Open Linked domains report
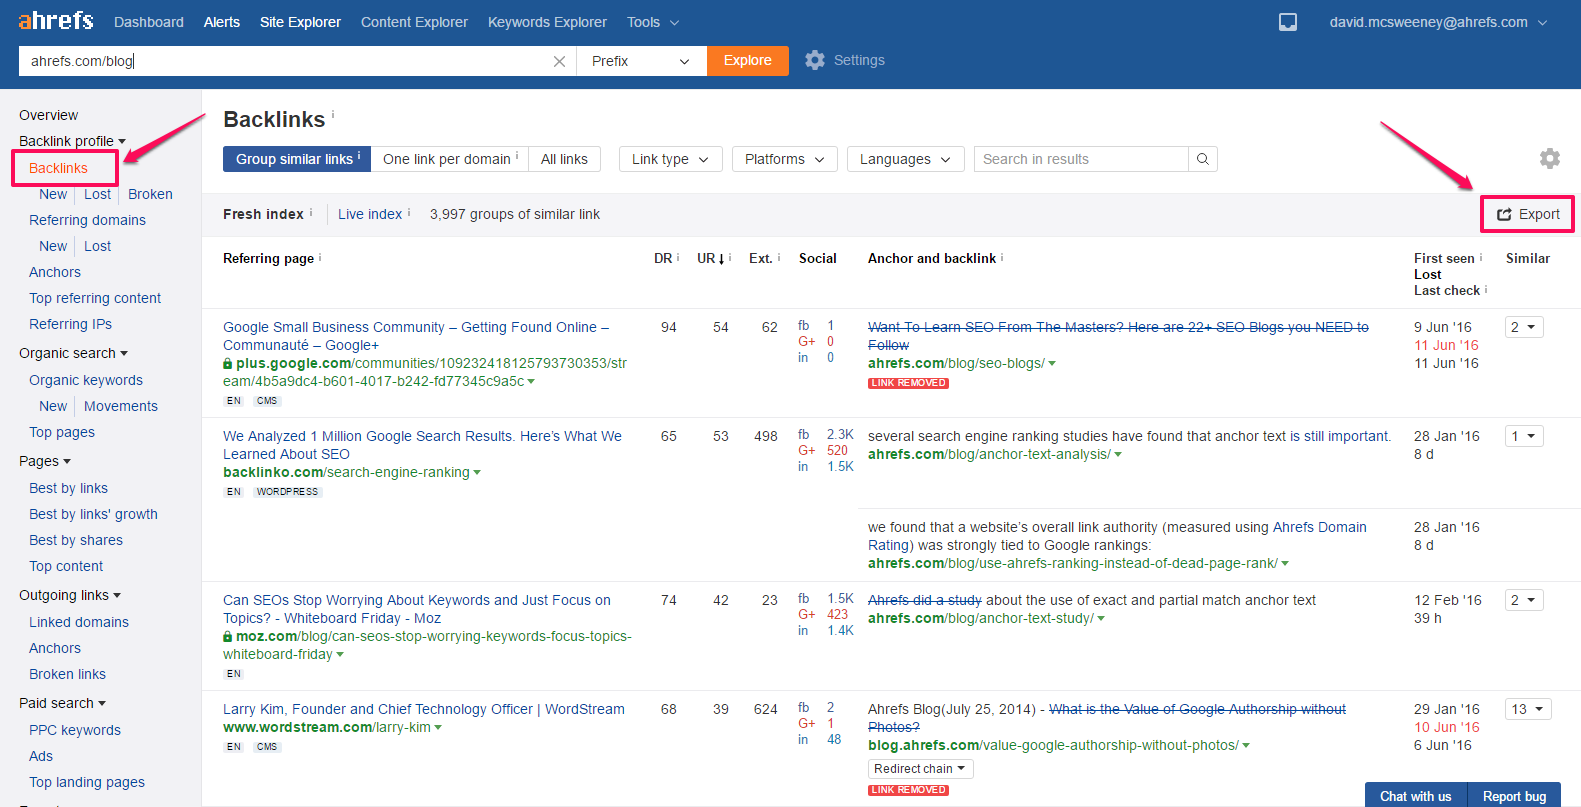The image size is (1581, 807). [x=79, y=622]
